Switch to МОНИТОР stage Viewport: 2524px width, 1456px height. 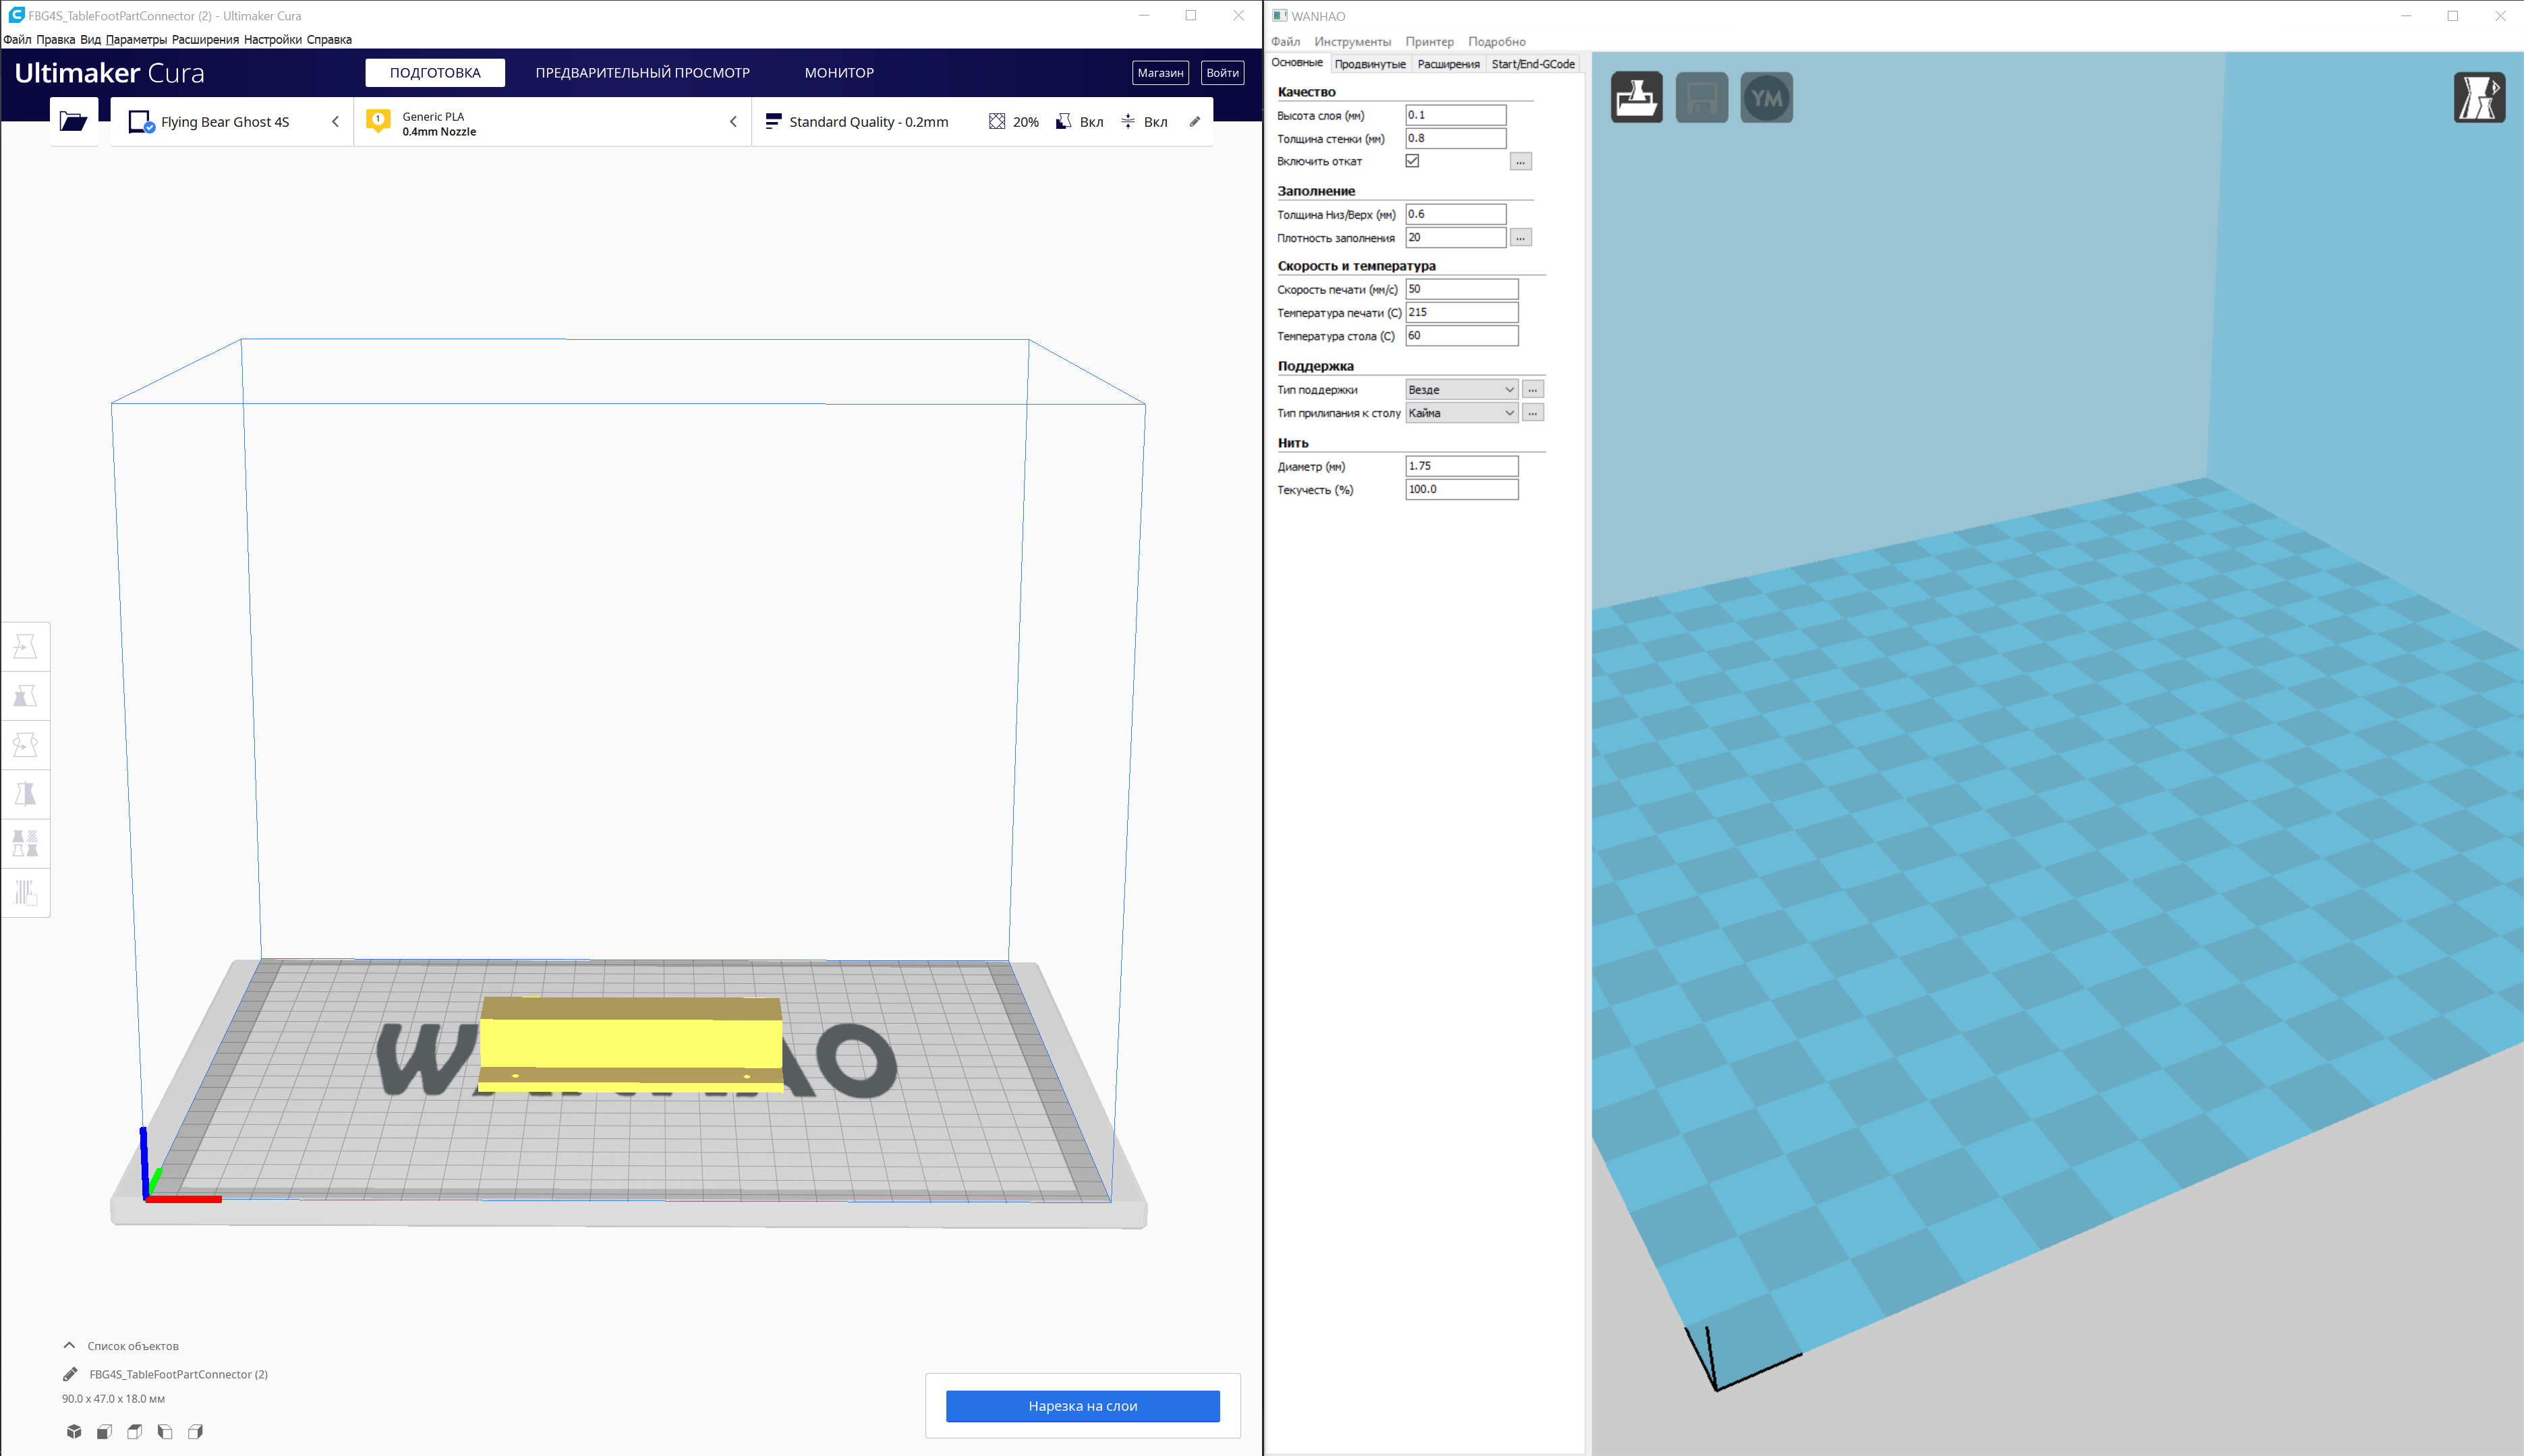[839, 73]
